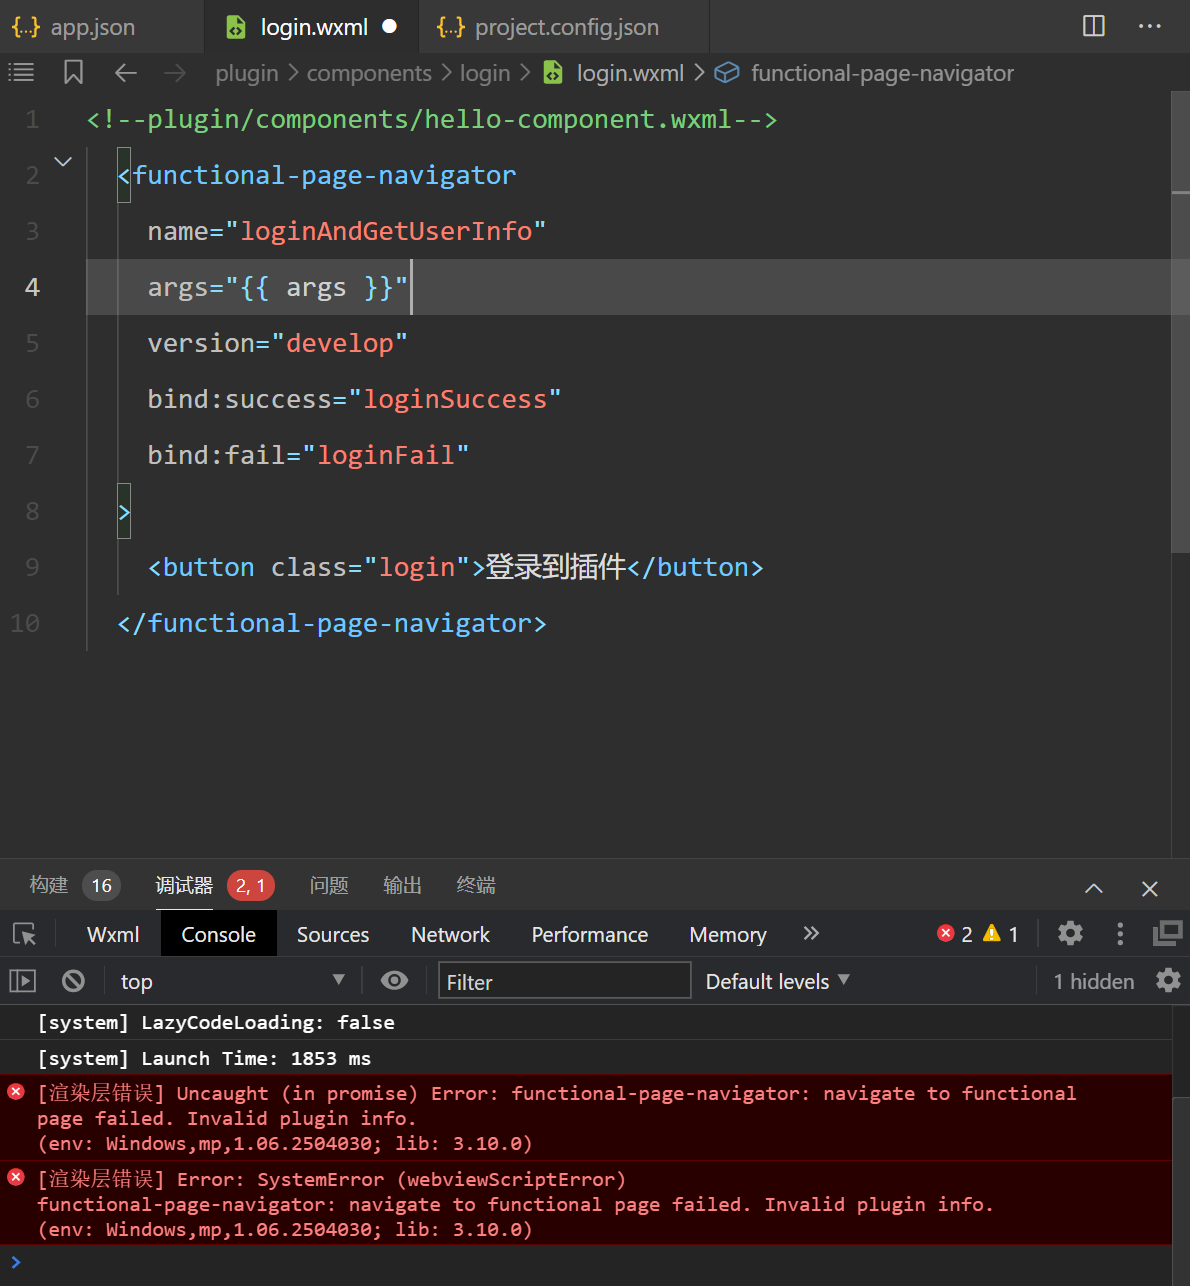Click the split editor icon
Viewport: 1190px width, 1286px height.
tap(1094, 26)
